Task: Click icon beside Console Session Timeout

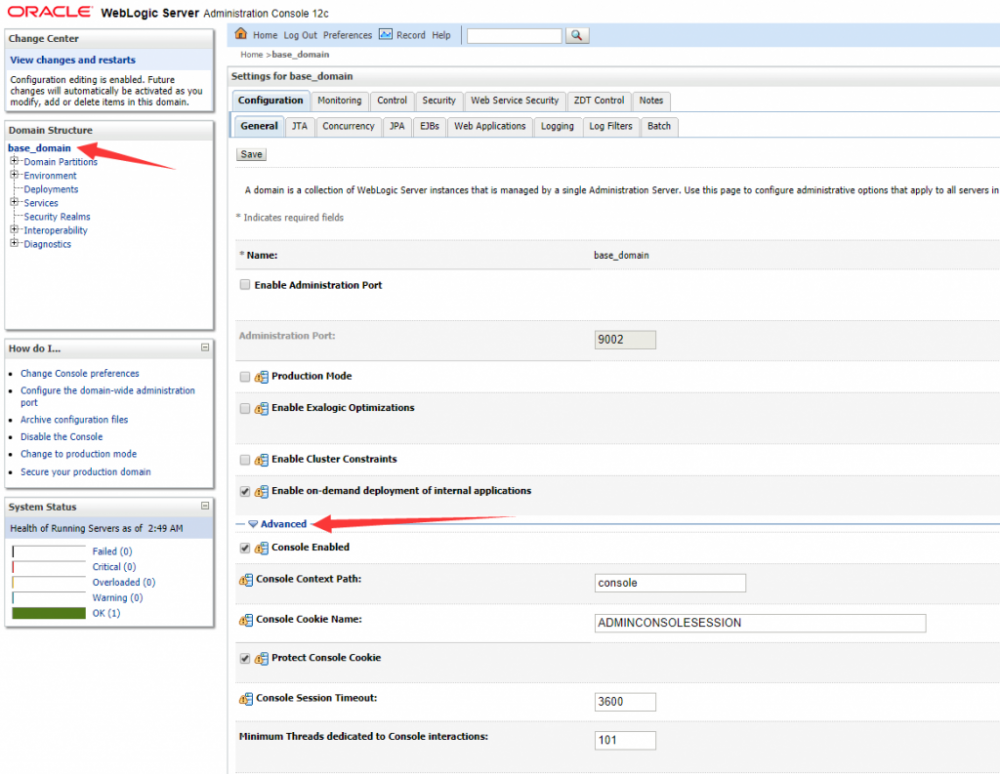Action: point(246,699)
